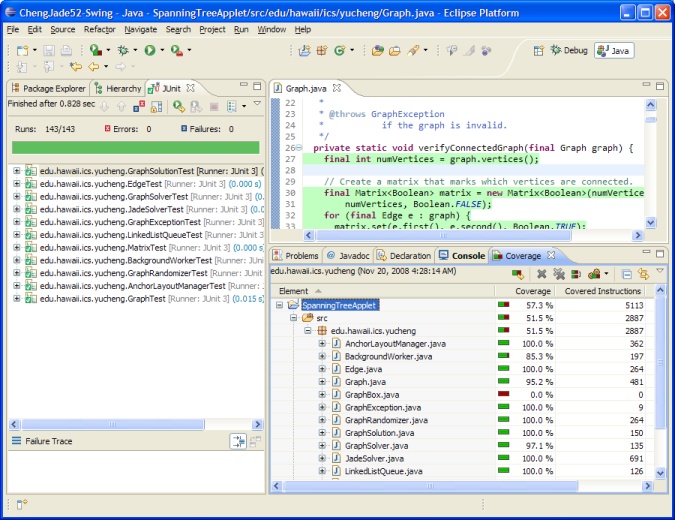
Task: Collapse the SpanningTreeApplet coverage node
Action: (x=279, y=305)
